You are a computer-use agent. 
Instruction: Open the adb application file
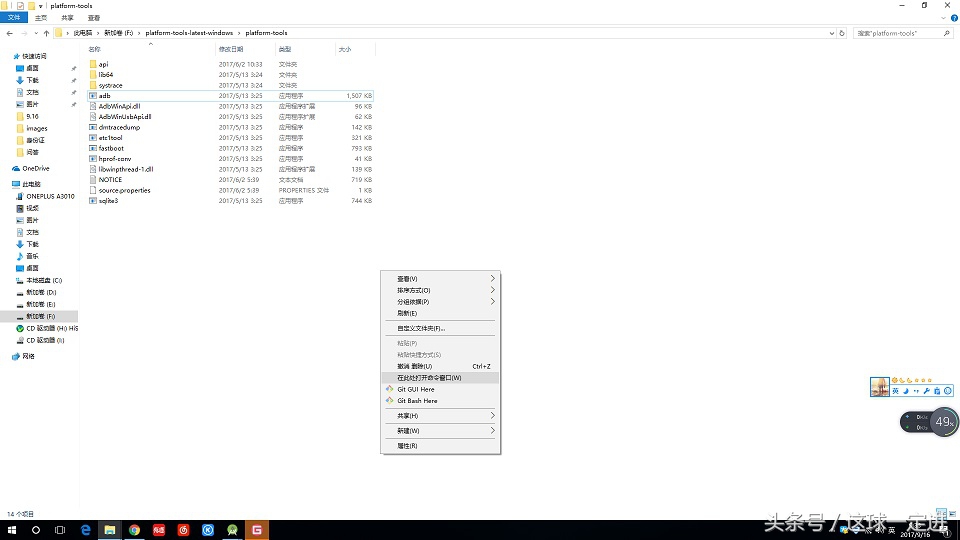(104, 96)
